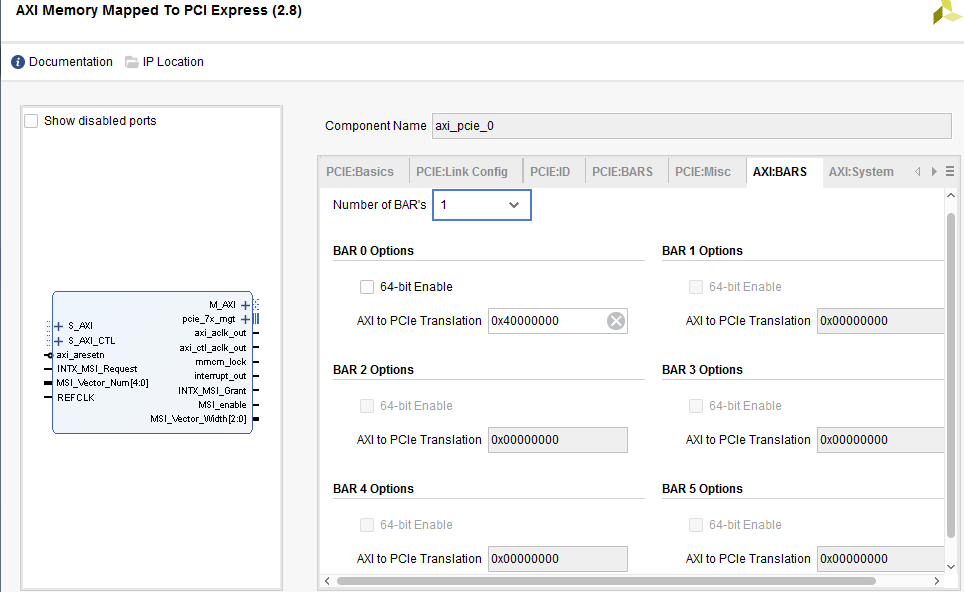
Task: Open the AXI:System tab
Action: [861, 170]
